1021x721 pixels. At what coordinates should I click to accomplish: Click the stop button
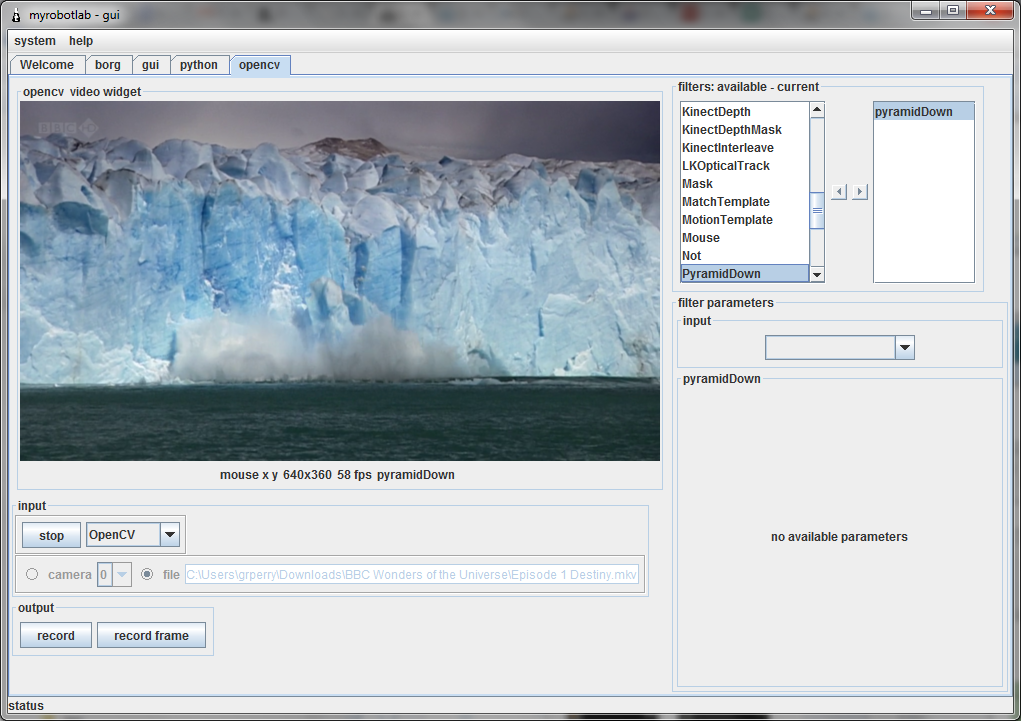click(51, 535)
